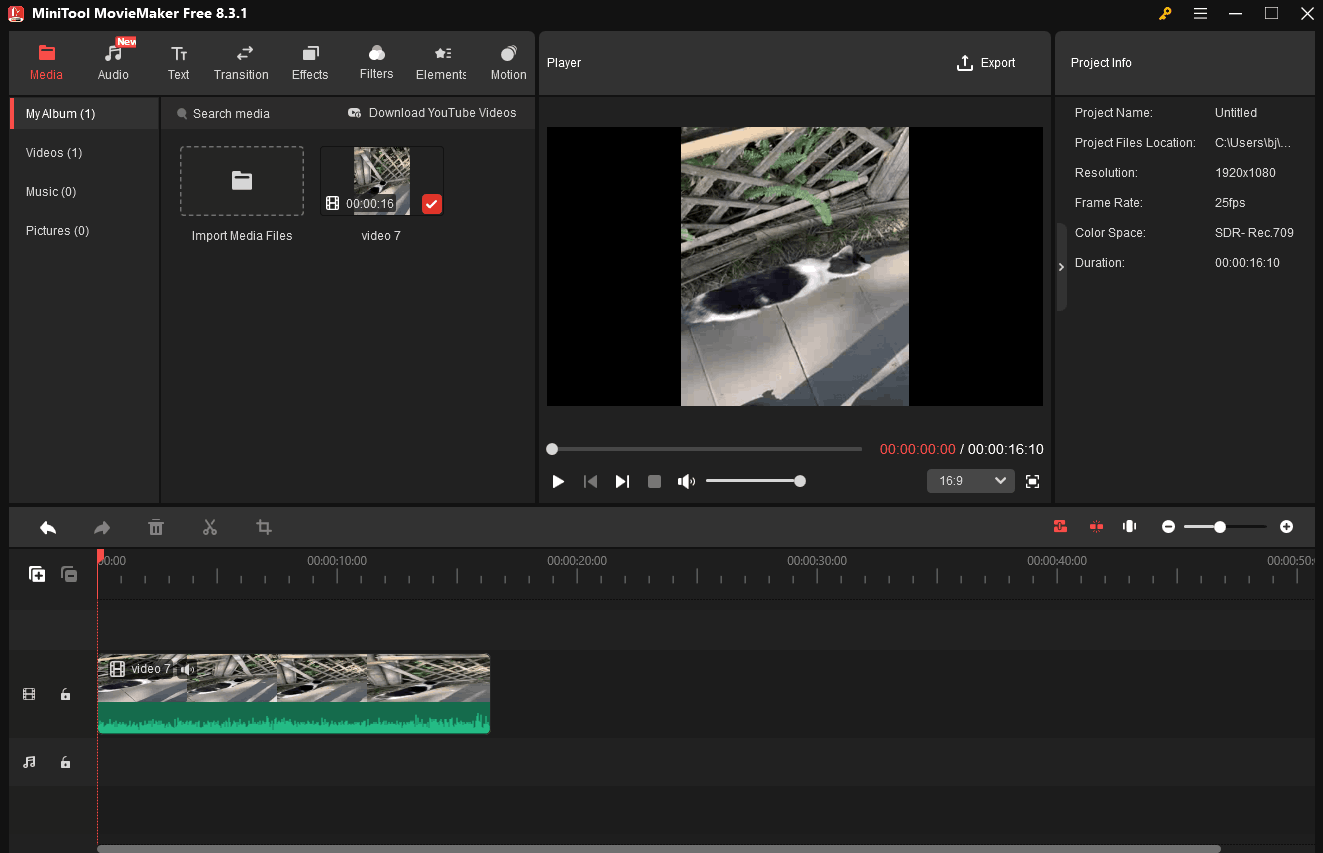Open the hamburger main menu
The width and height of the screenshot is (1323, 853).
pyautogui.click(x=1200, y=13)
